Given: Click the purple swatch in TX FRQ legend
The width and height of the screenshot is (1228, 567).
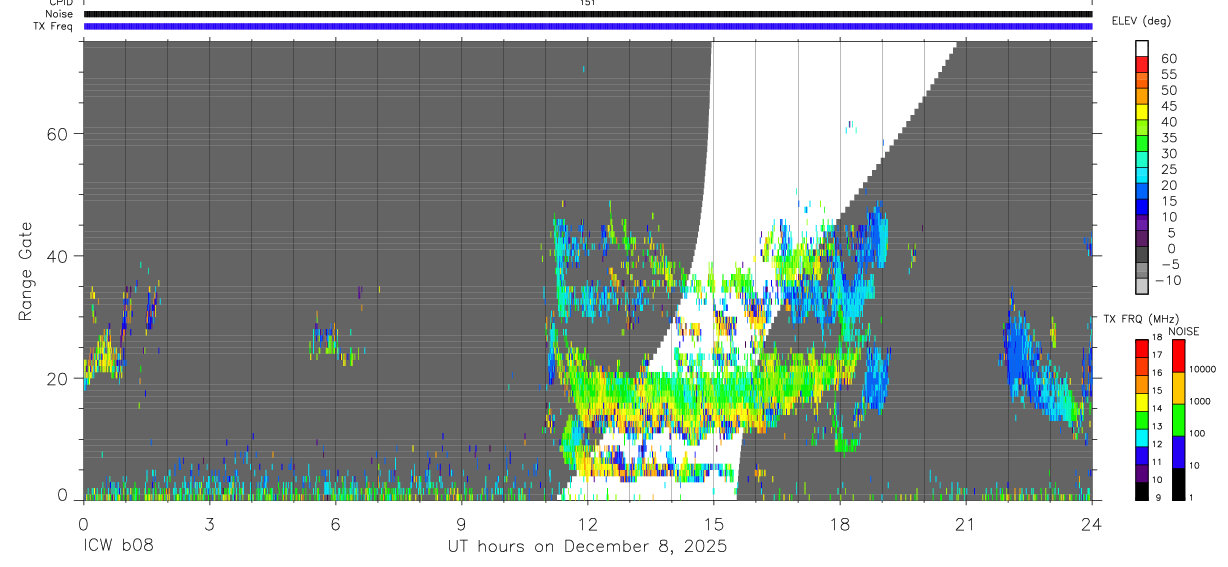Looking at the screenshot, I should coord(1142,474).
